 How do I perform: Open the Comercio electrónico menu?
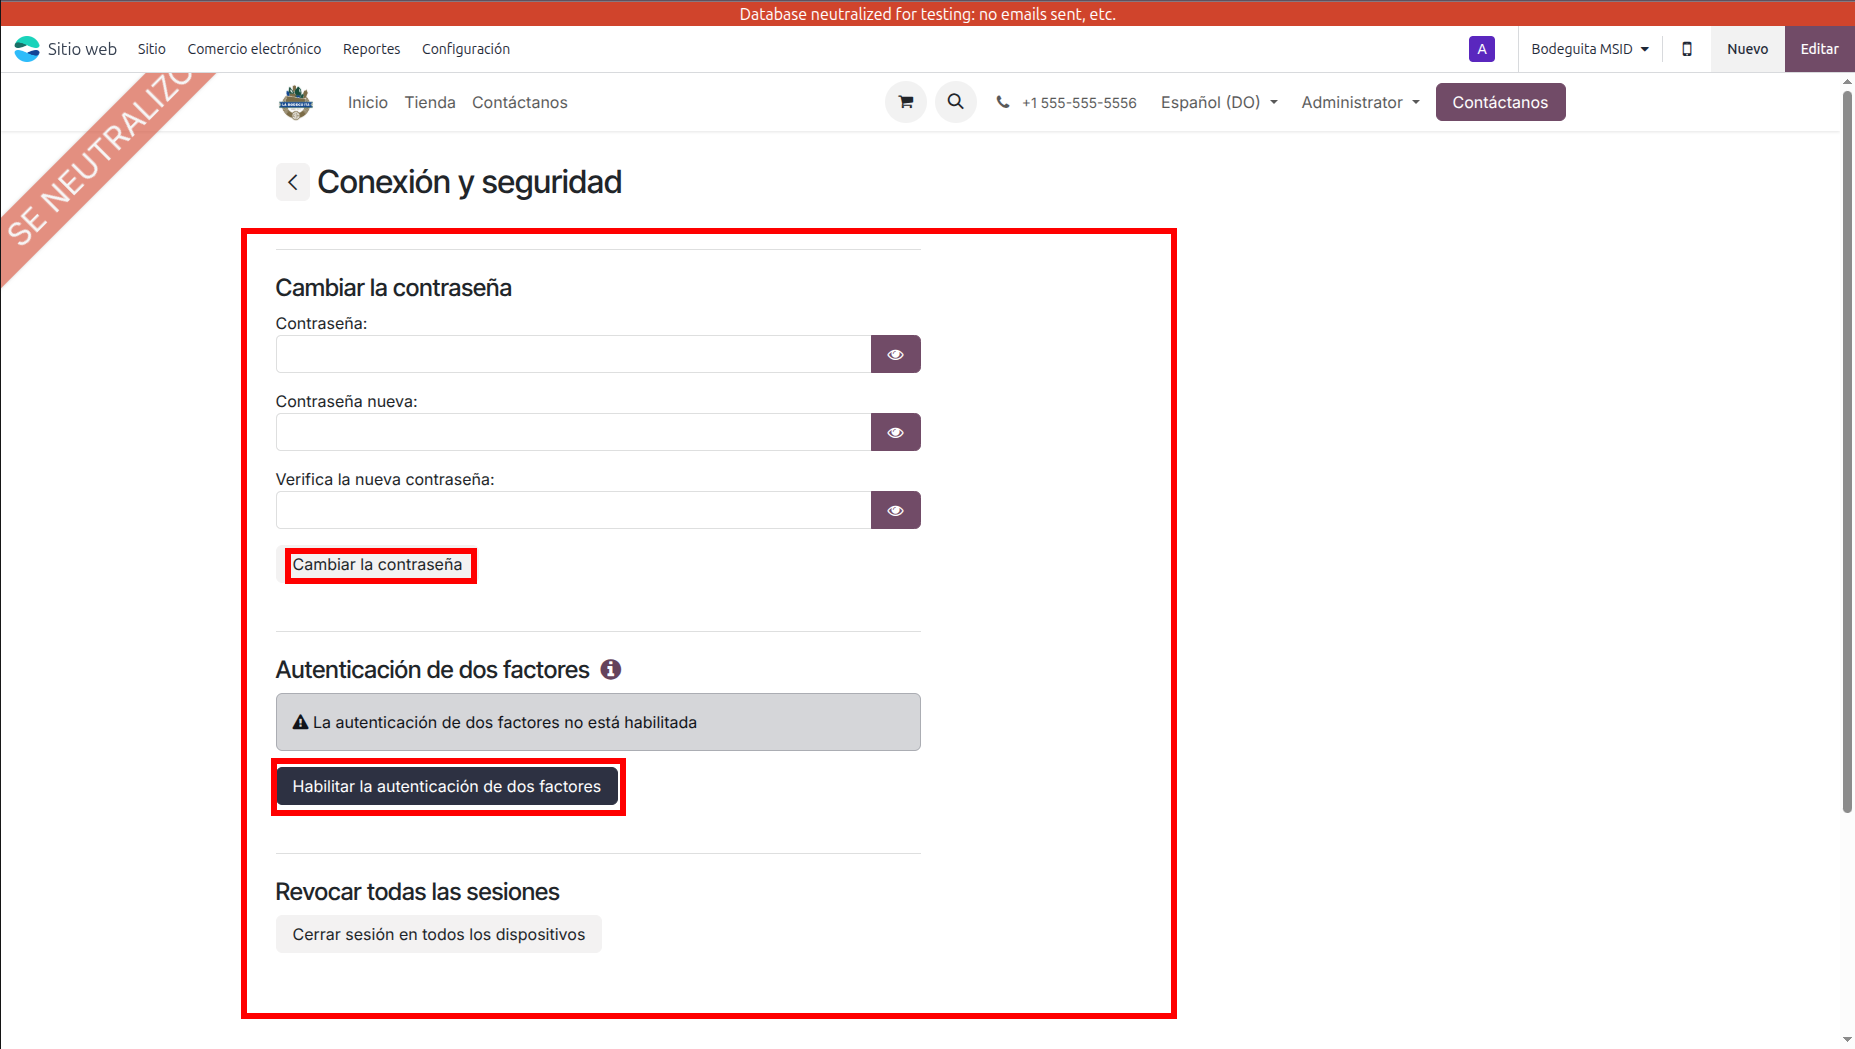point(254,49)
